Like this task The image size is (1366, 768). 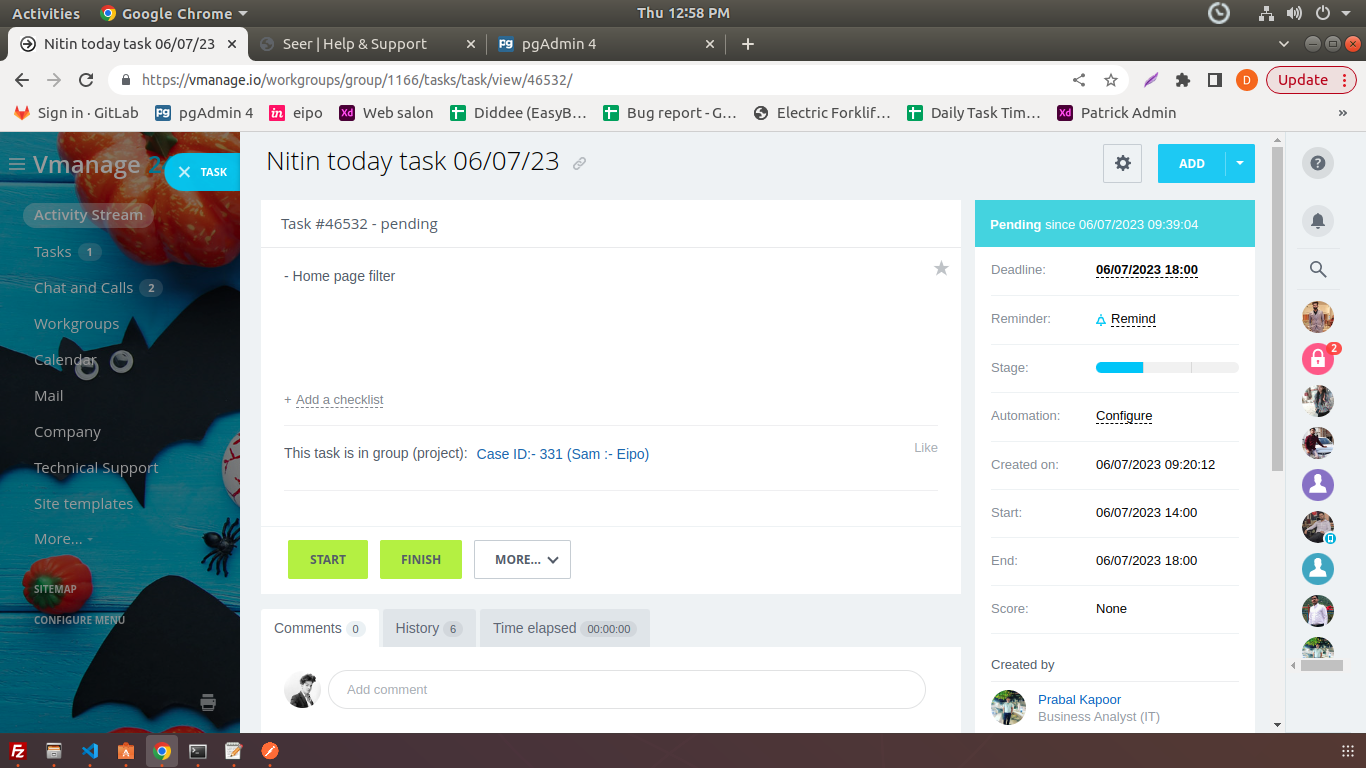tap(925, 447)
